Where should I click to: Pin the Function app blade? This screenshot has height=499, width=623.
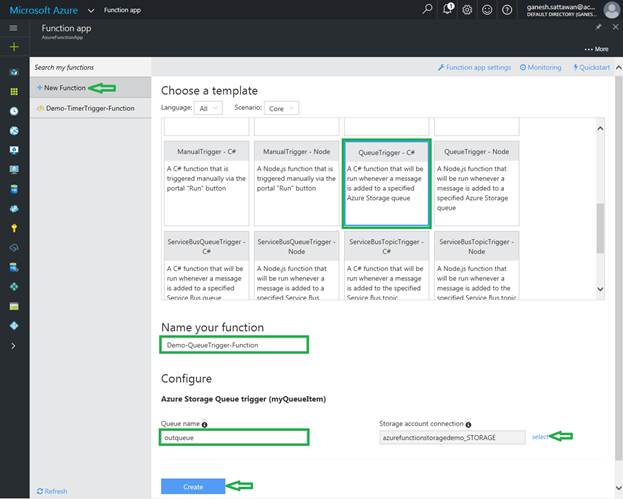(598, 28)
